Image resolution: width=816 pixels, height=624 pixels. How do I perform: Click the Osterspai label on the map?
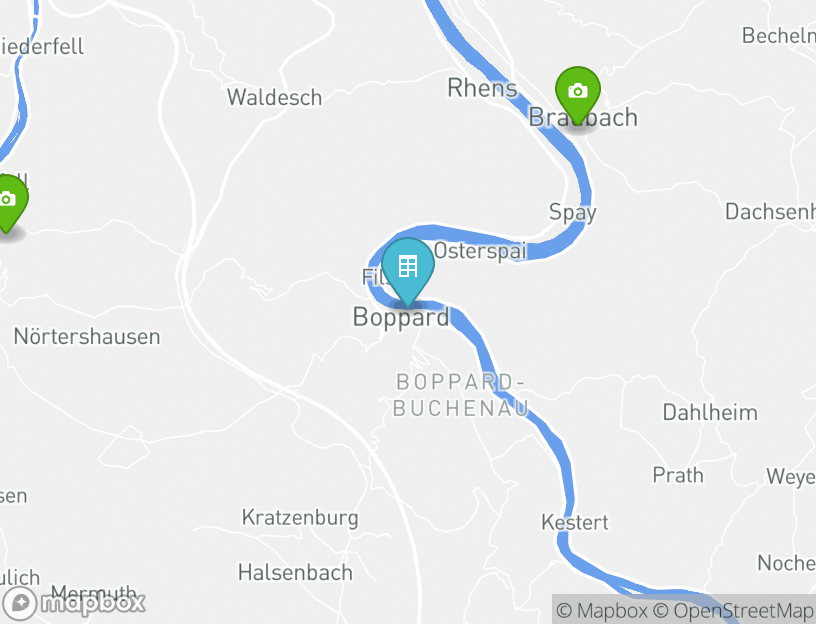pos(480,251)
